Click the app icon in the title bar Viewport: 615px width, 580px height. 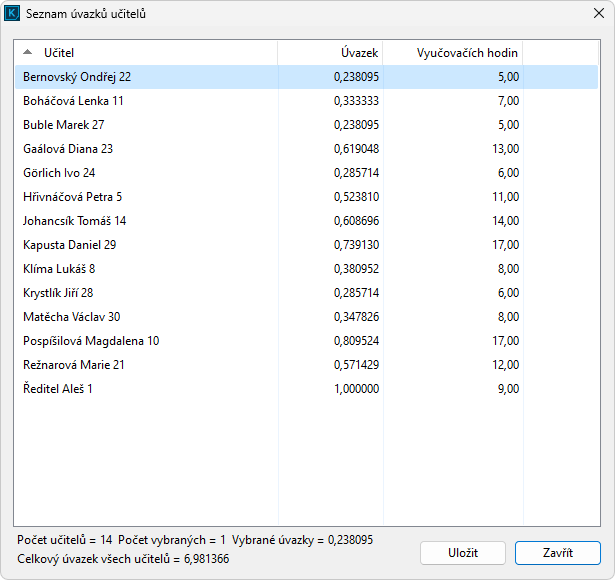[x=15, y=14]
